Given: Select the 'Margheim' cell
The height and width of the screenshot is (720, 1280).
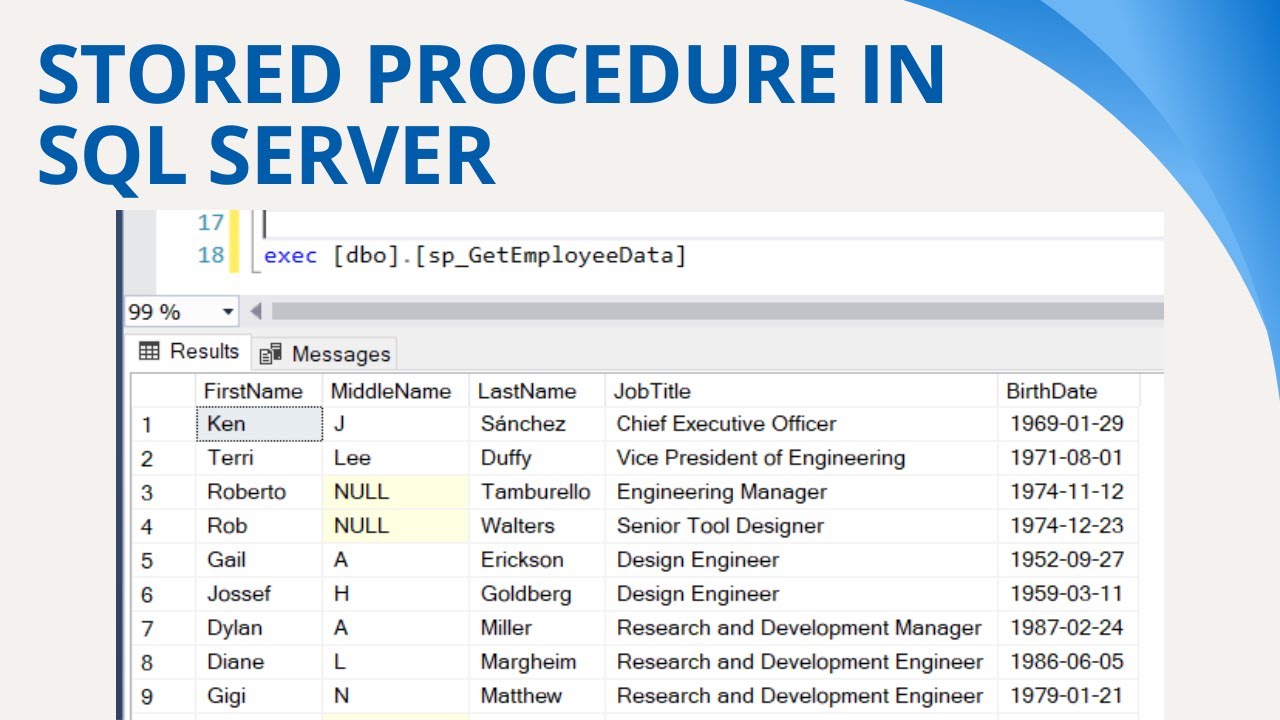Looking at the screenshot, I should [x=537, y=662].
